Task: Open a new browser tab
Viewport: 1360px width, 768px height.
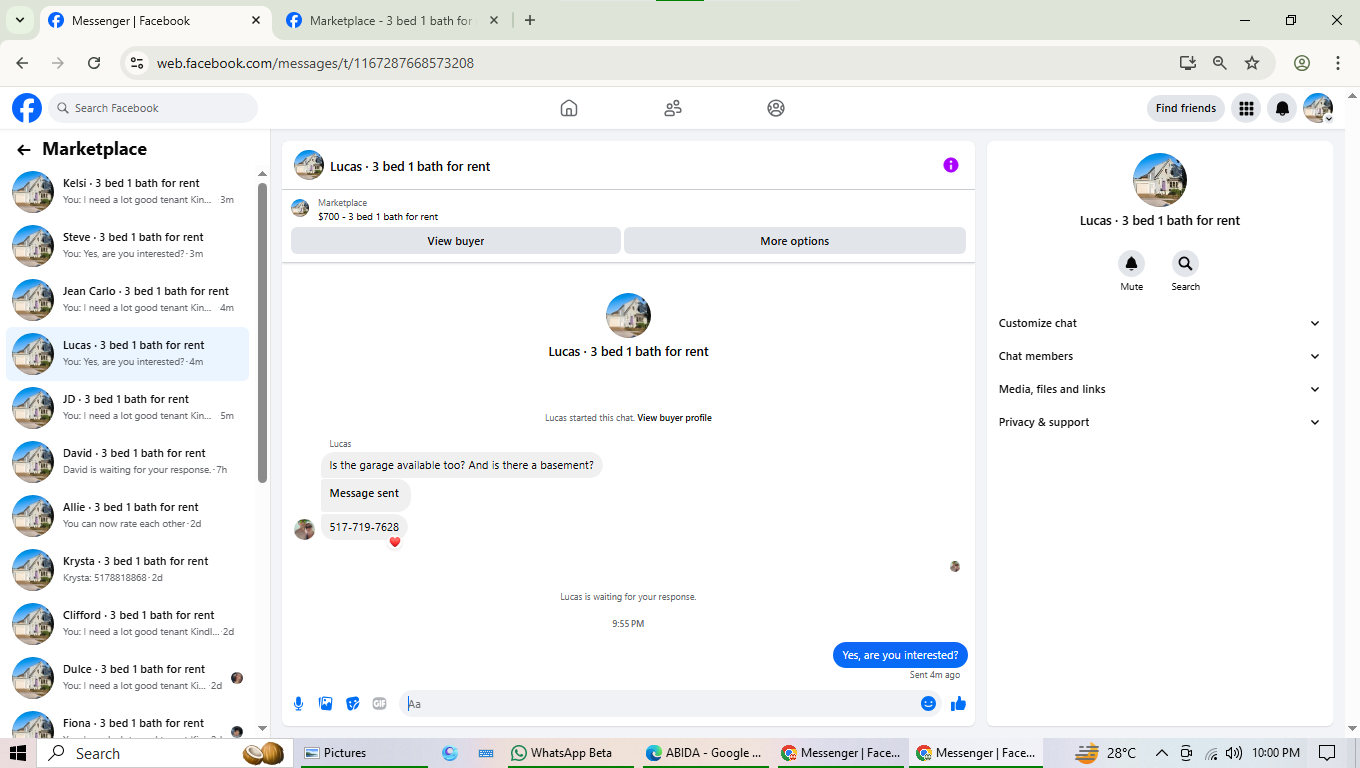Action: pos(530,20)
